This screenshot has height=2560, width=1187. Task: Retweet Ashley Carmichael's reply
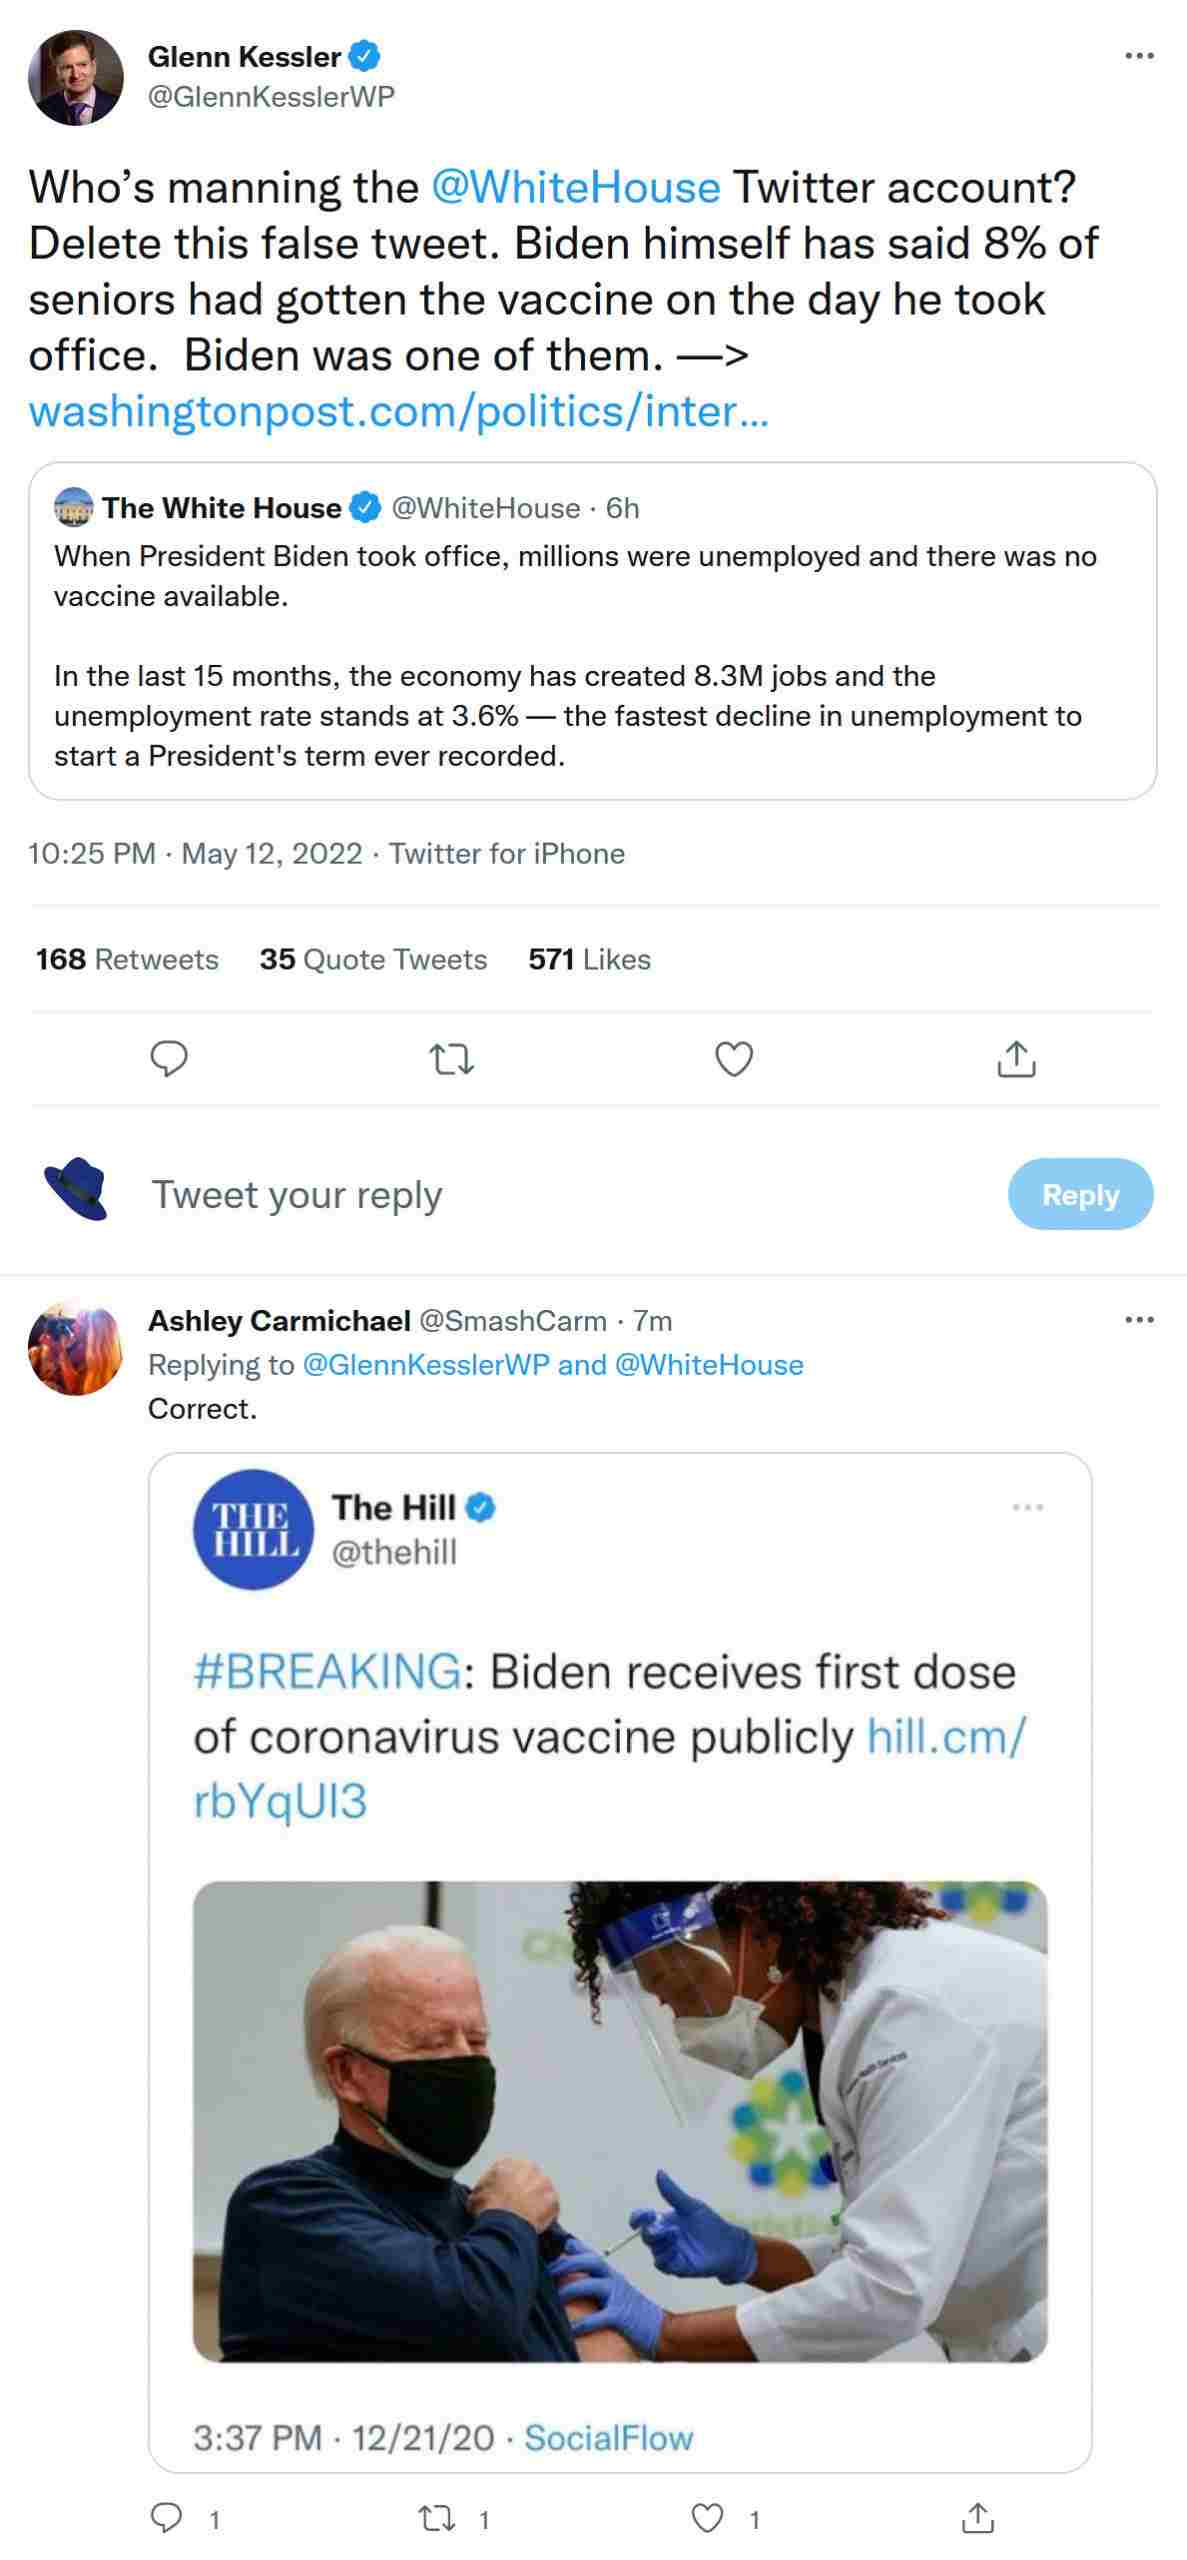pyautogui.click(x=437, y=2518)
